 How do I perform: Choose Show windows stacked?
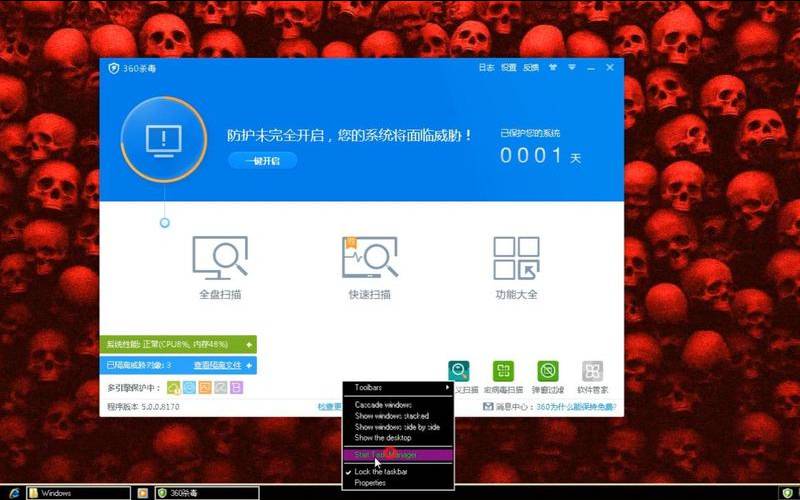pos(398,416)
